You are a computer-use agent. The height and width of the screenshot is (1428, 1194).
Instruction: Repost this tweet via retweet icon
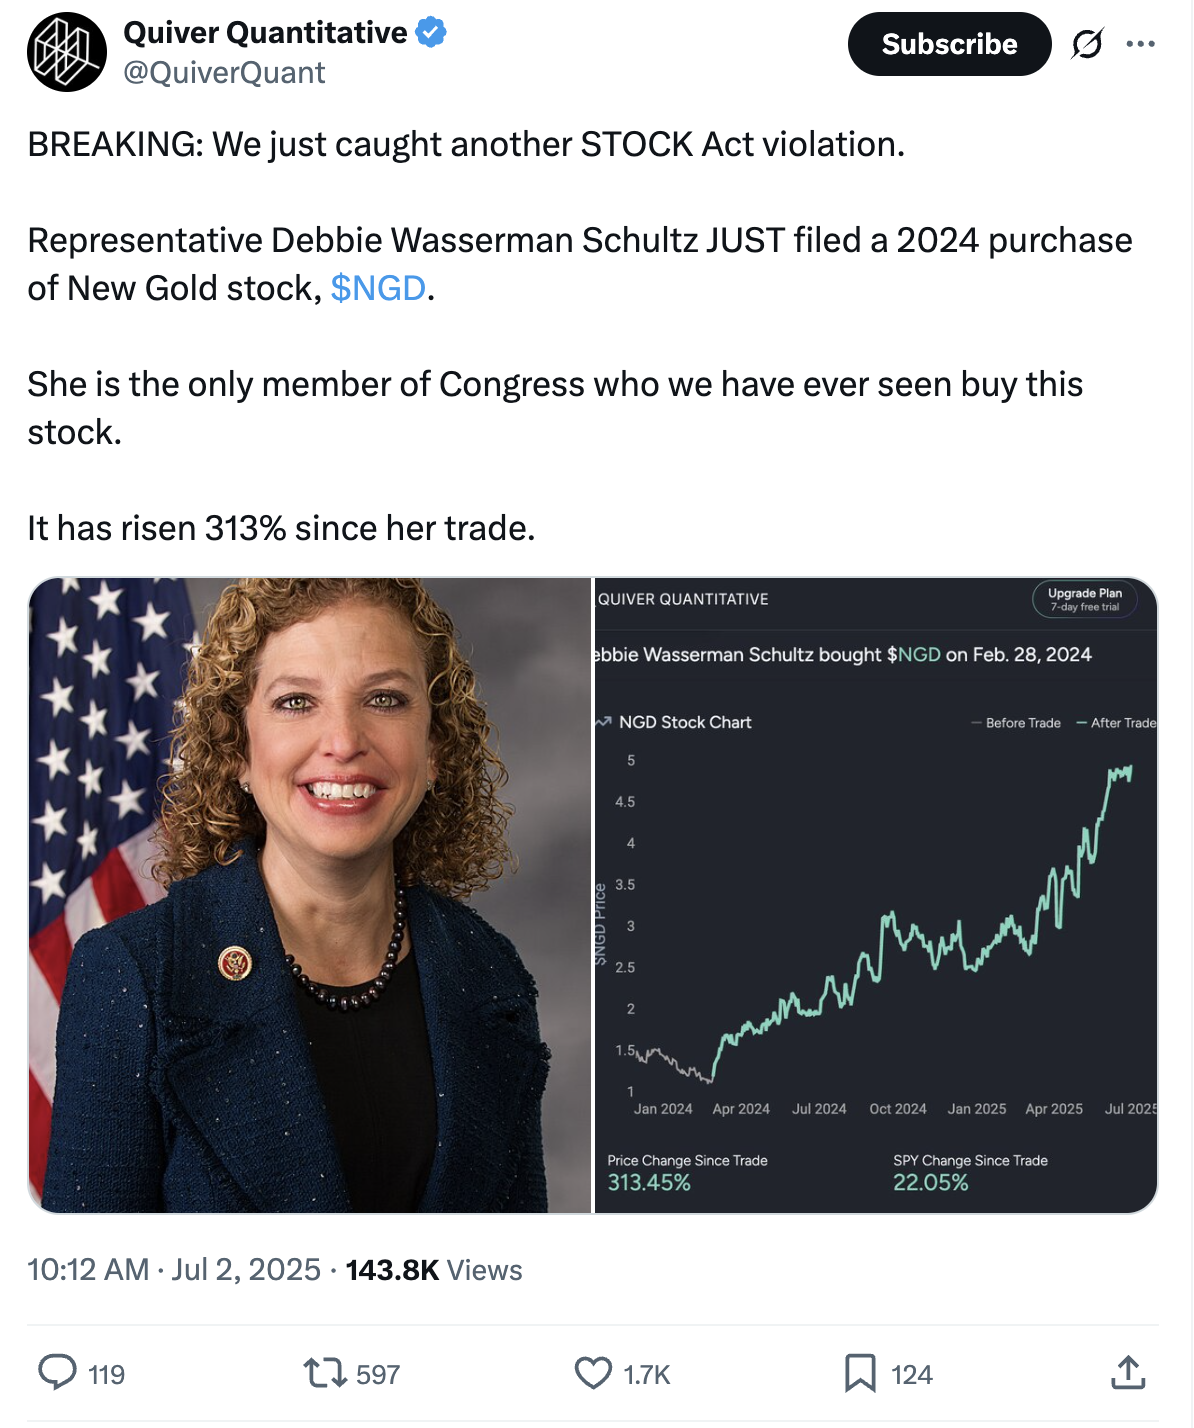tap(325, 1373)
